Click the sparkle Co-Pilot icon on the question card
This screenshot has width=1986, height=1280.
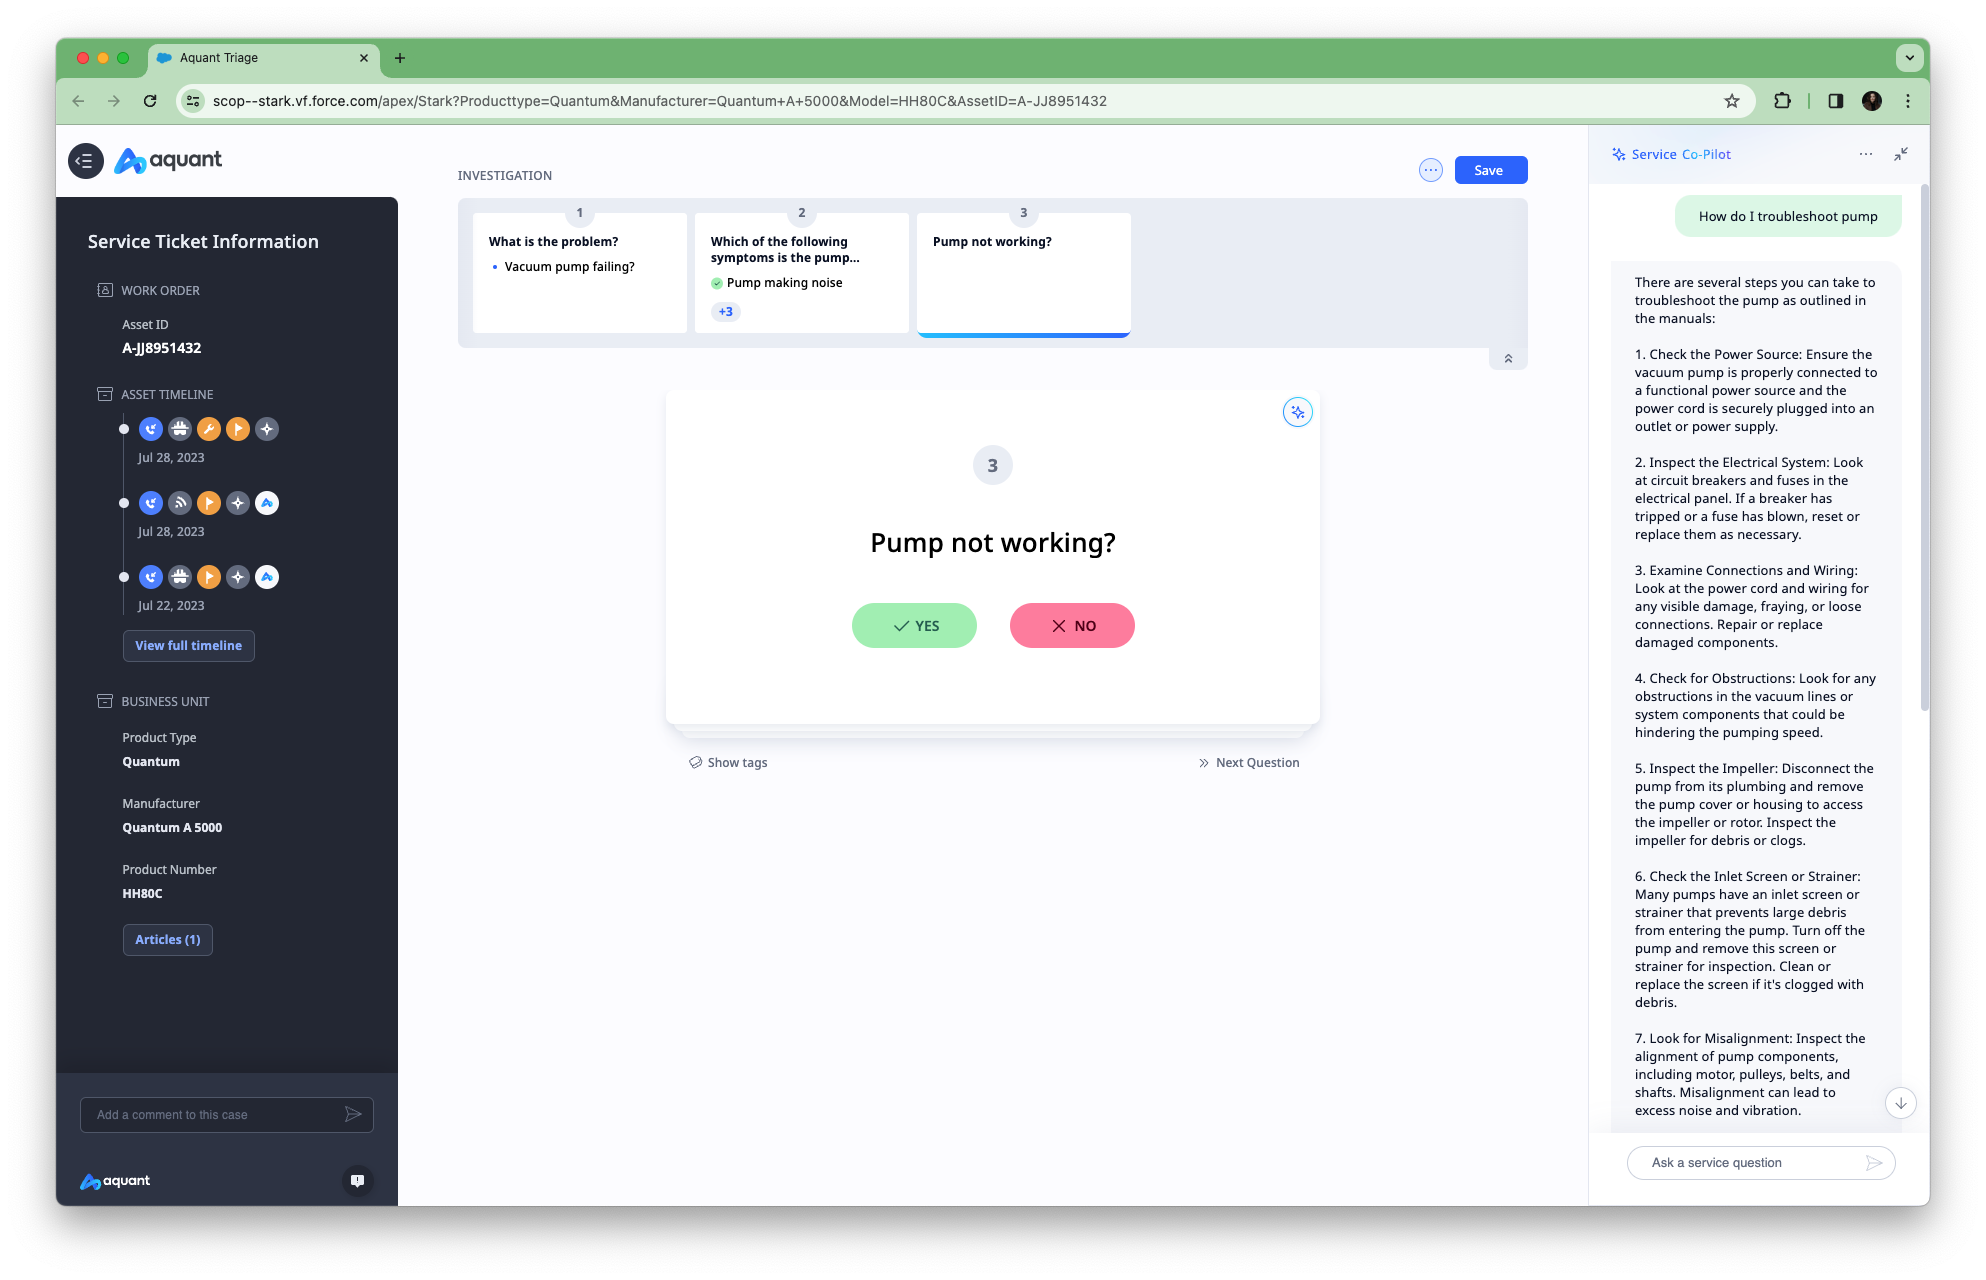tap(1297, 412)
